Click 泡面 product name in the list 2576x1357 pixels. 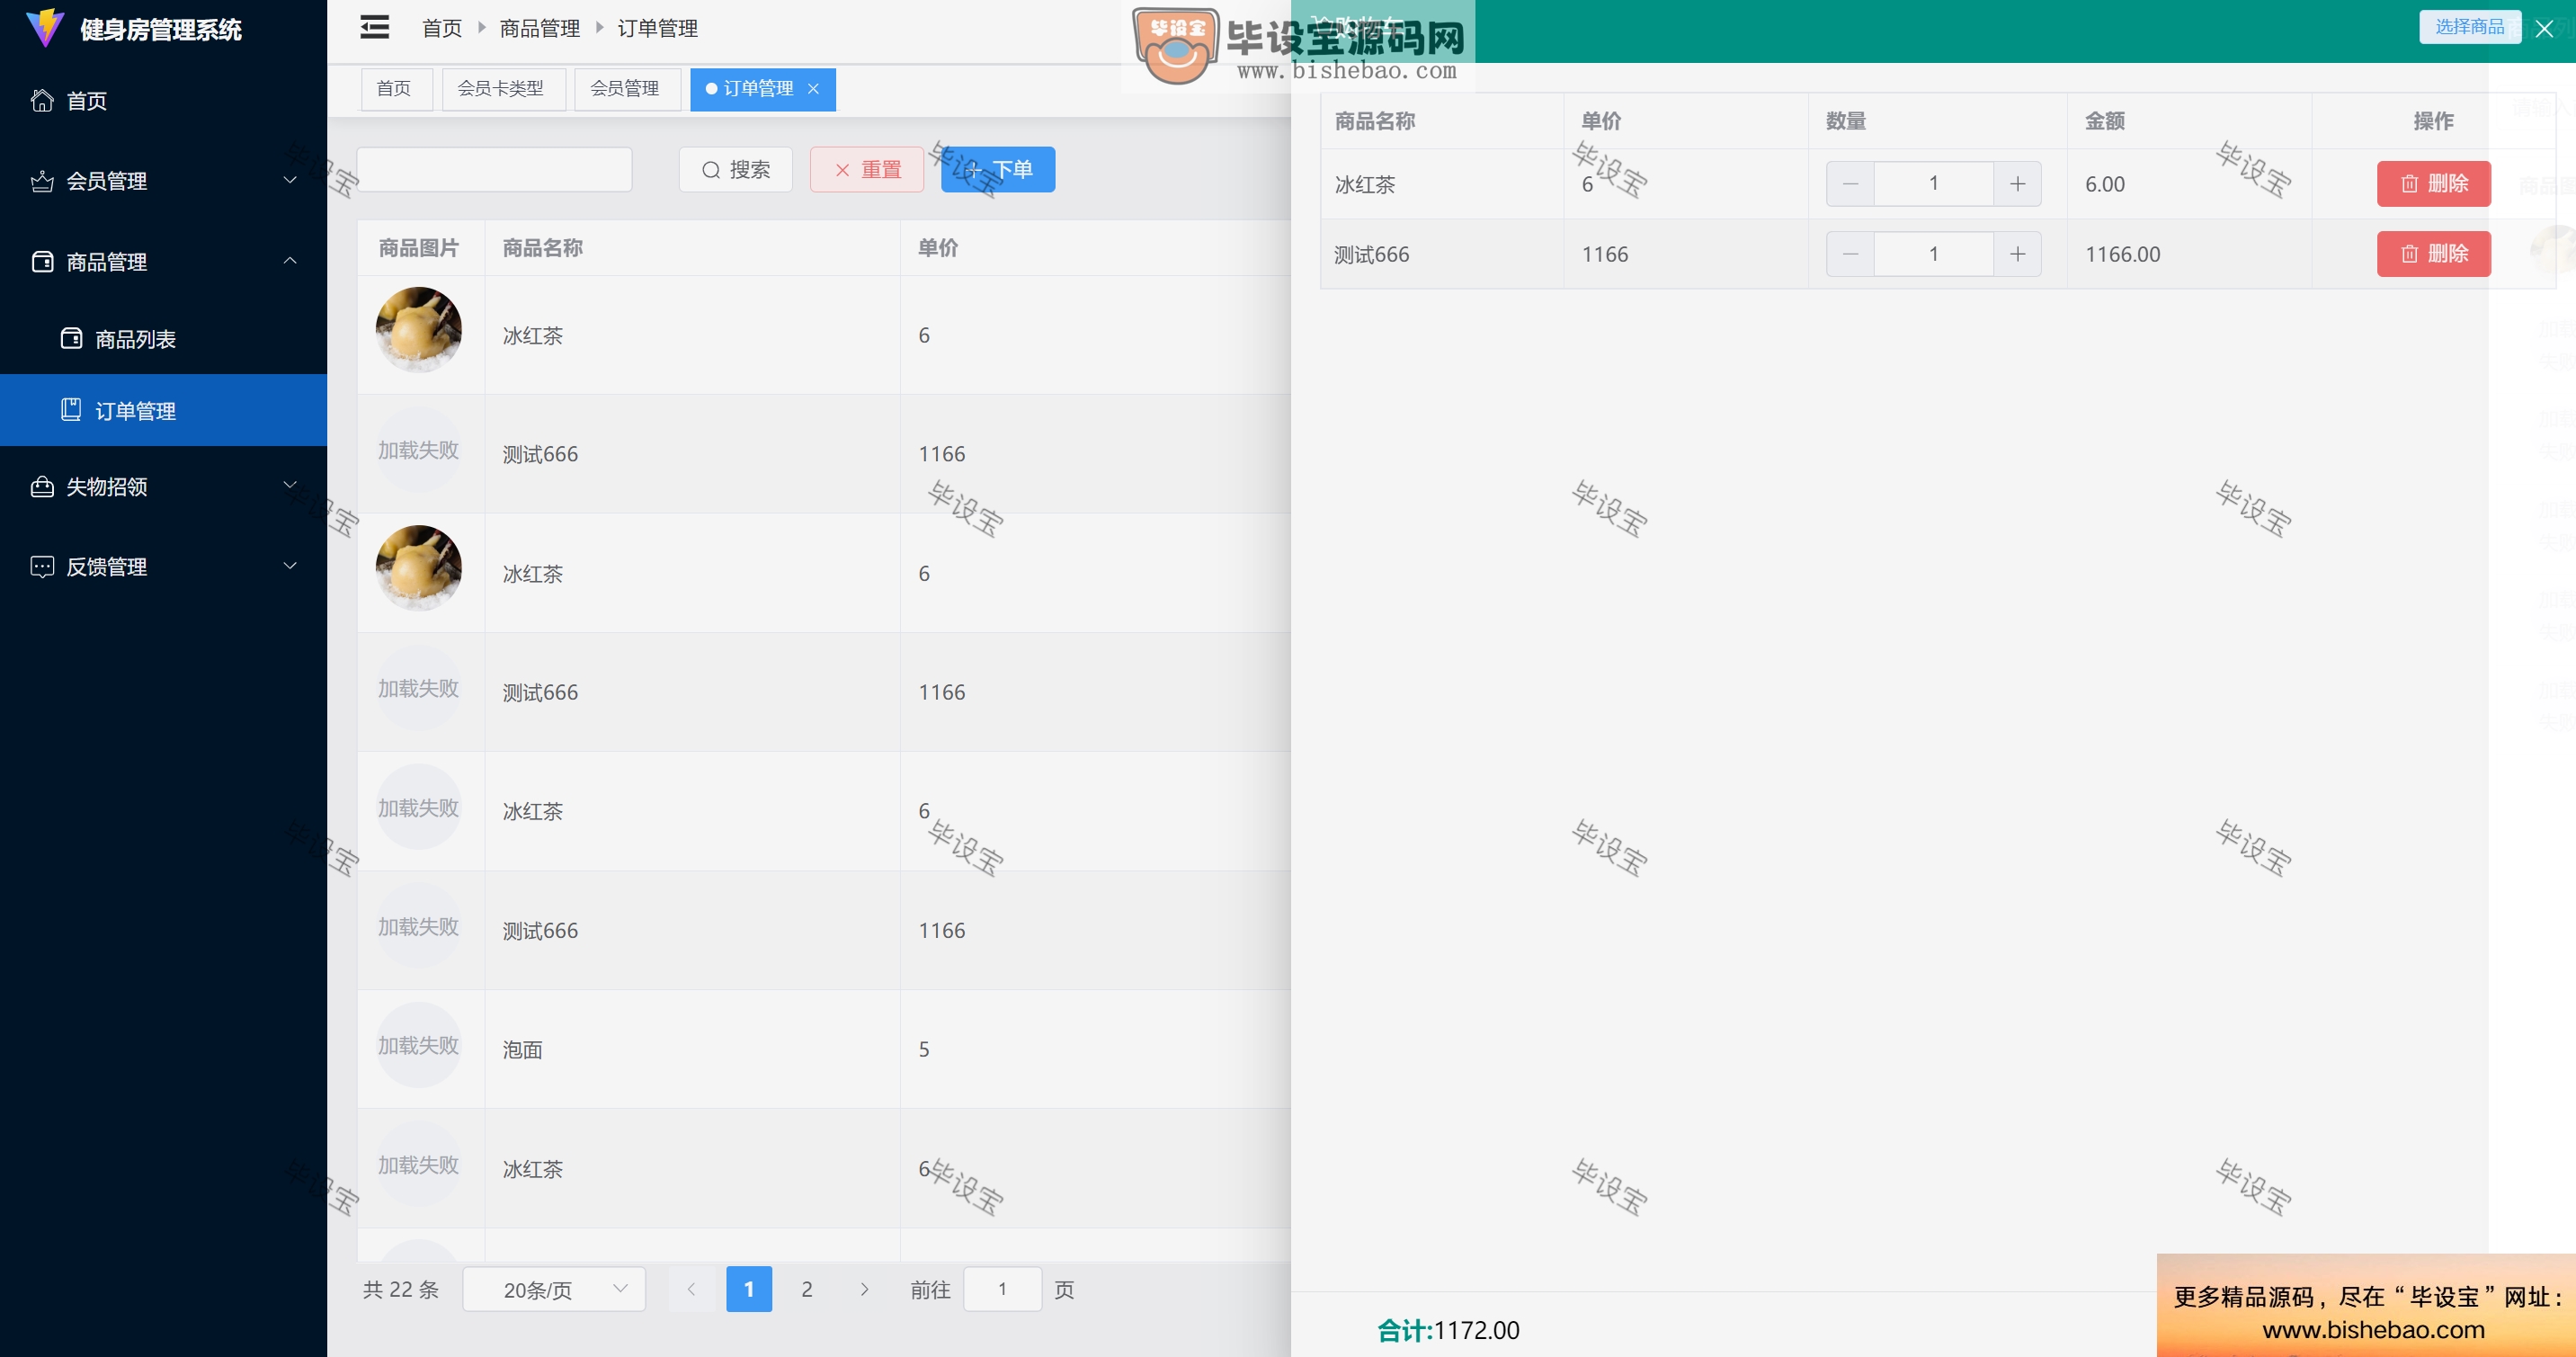point(523,1050)
